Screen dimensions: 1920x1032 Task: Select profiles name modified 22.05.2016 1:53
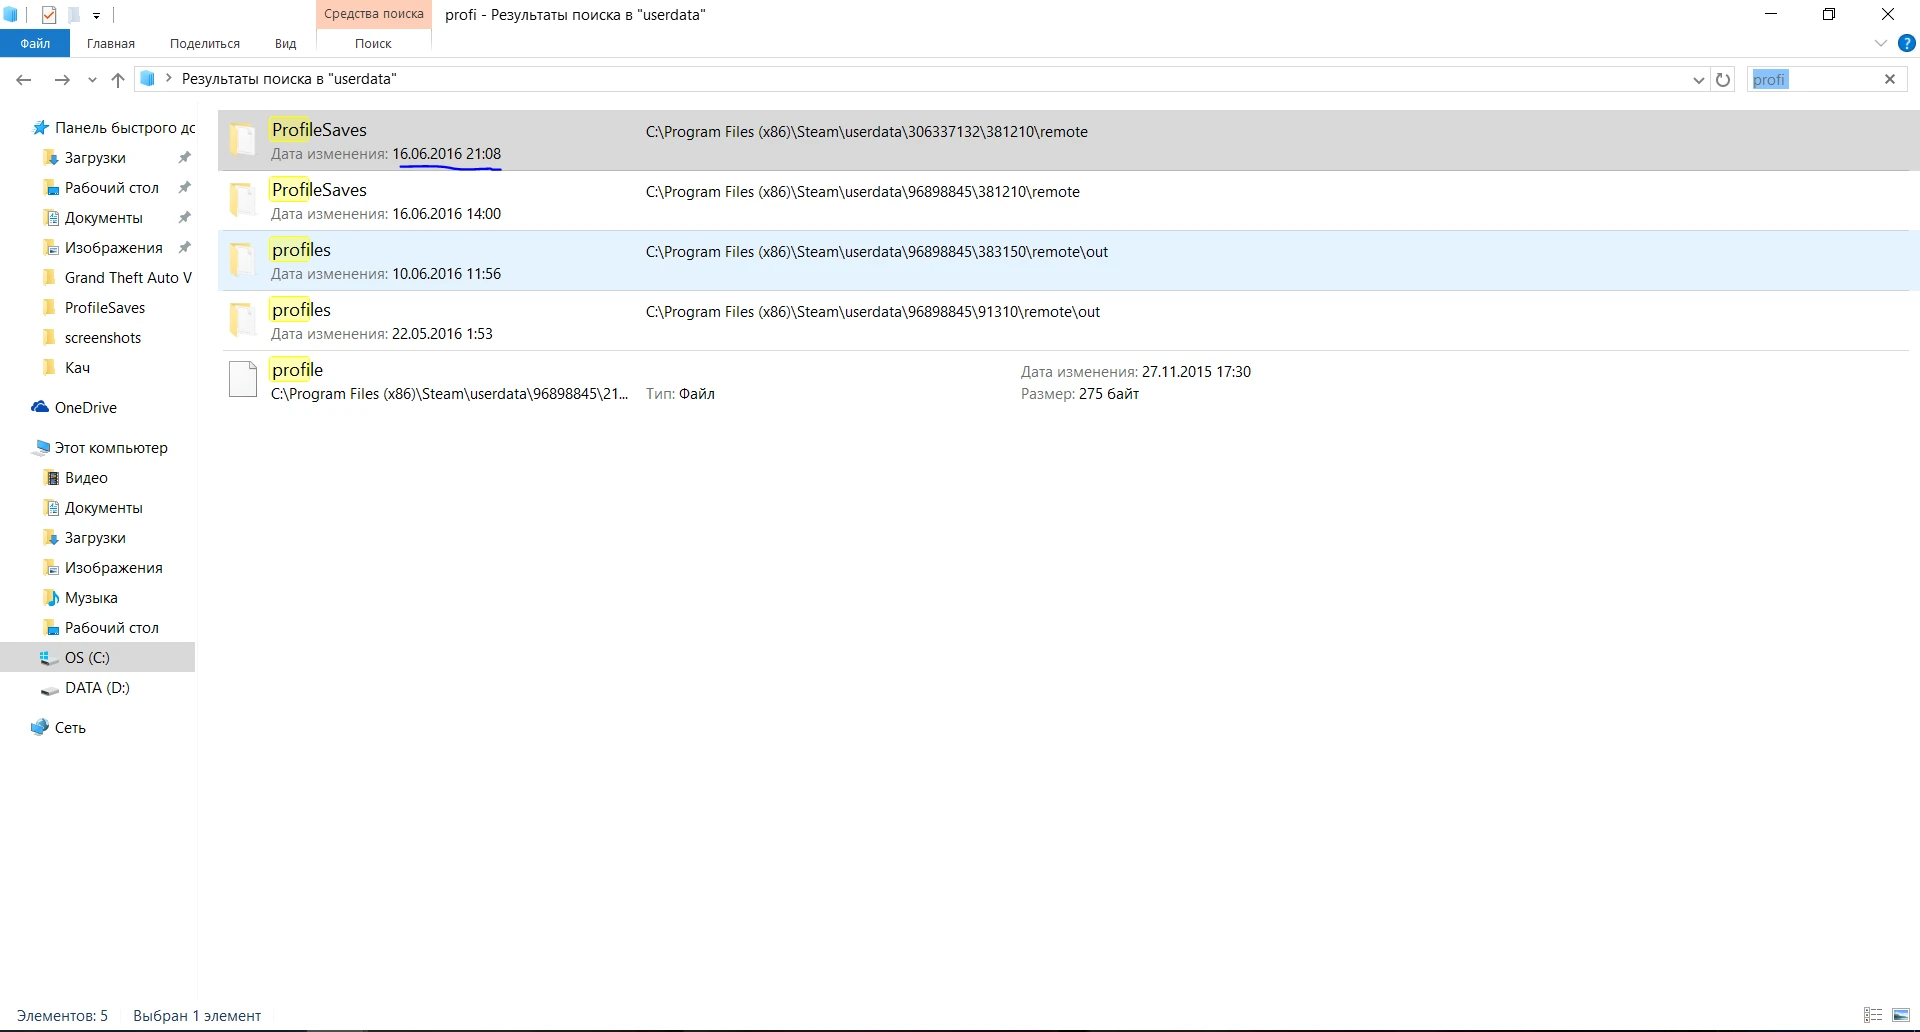(x=301, y=310)
